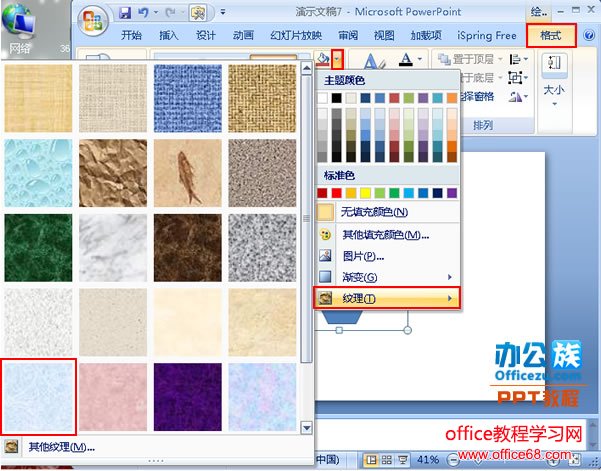Screen dimensions: 601x471
Task: Choose the sand texture thumbnail
Action: pyautogui.click(x=263, y=173)
